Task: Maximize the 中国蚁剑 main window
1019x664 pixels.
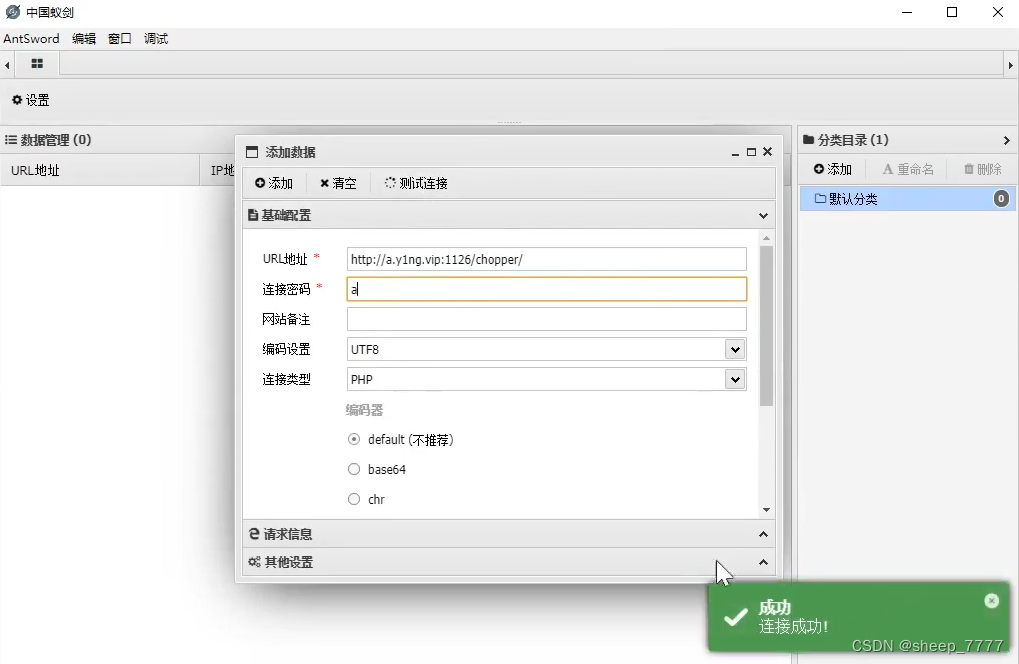Action: (952, 12)
